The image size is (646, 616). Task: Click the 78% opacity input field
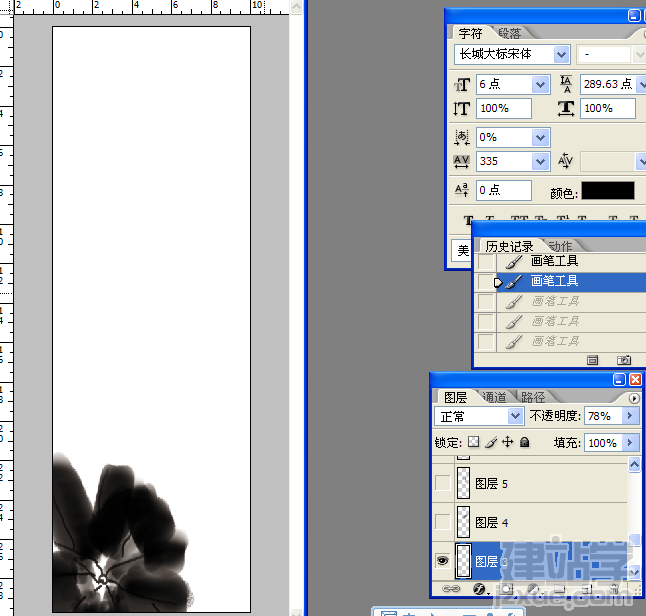pos(604,416)
